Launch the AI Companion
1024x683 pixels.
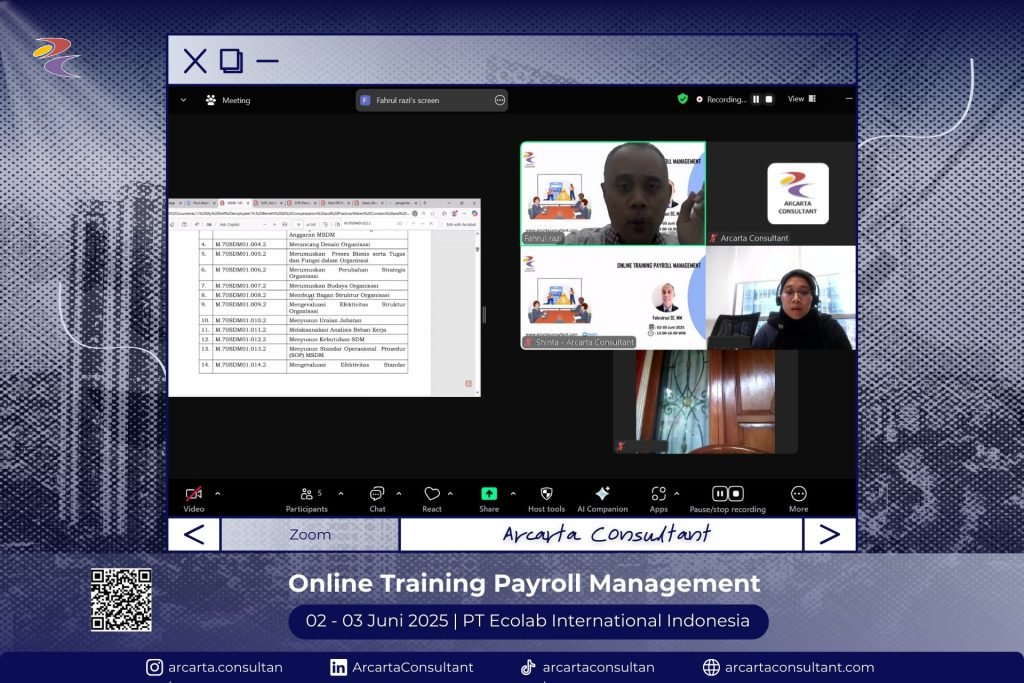coord(602,494)
